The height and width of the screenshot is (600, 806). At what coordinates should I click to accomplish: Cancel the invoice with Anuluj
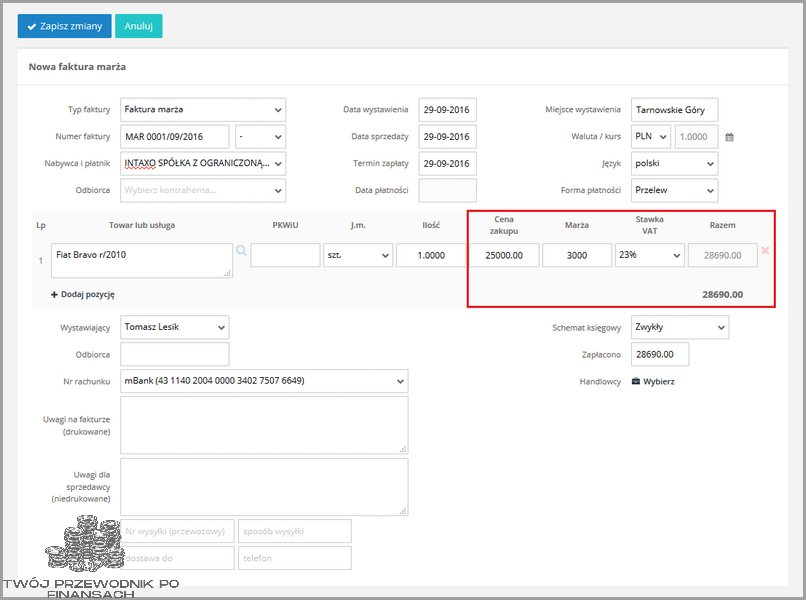[139, 26]
